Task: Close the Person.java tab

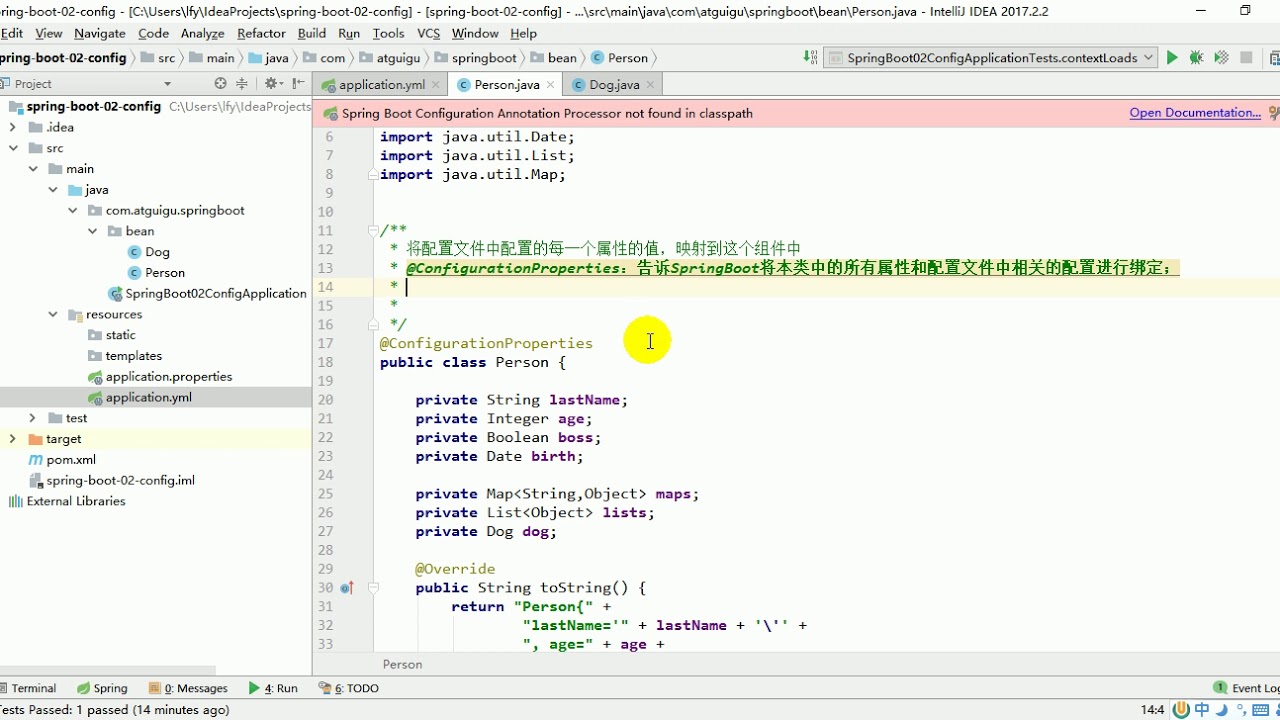Action: pyautogui.click(x=550, y=85)
